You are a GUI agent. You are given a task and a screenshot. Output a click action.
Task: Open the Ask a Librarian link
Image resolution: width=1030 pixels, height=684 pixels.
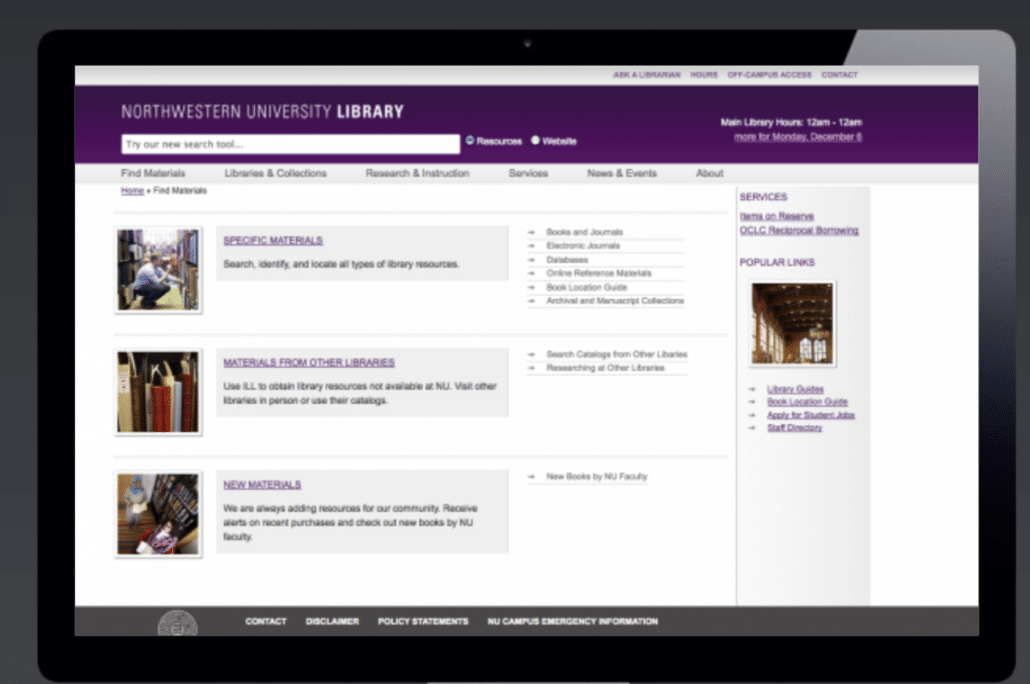(647, 75)
